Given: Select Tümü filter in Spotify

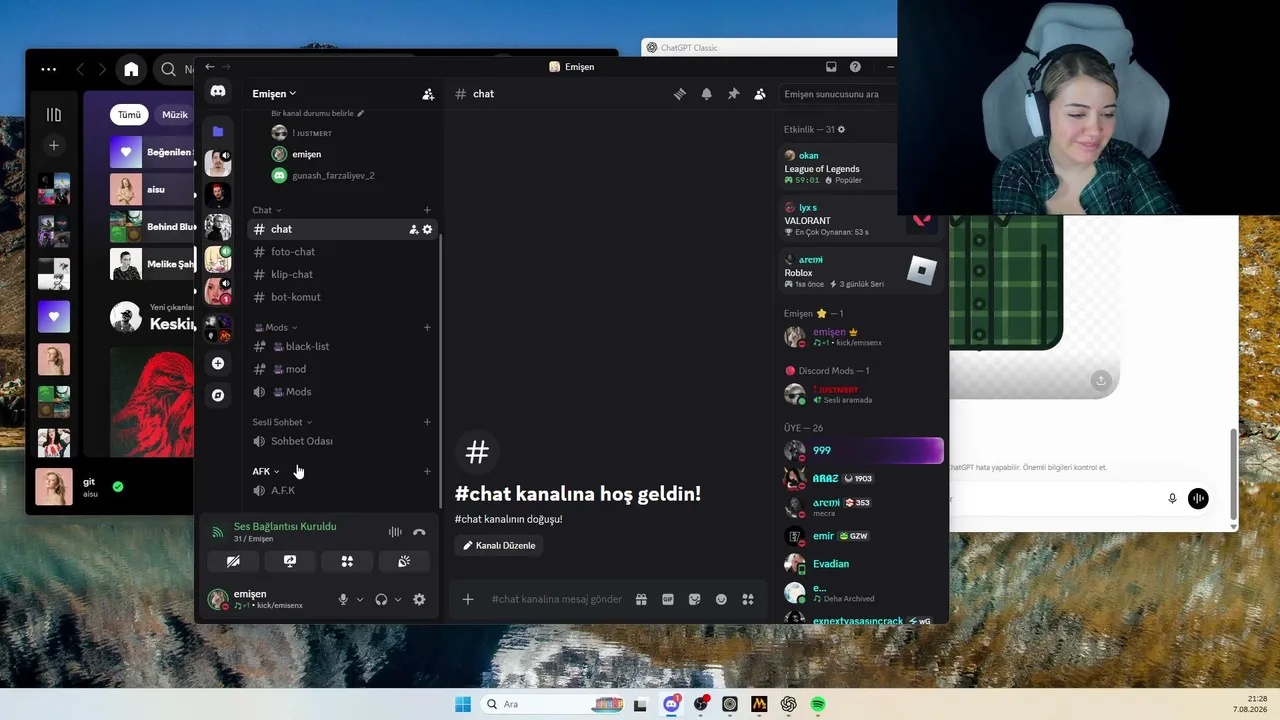Looking at the screenshot, I should [129, 114].
